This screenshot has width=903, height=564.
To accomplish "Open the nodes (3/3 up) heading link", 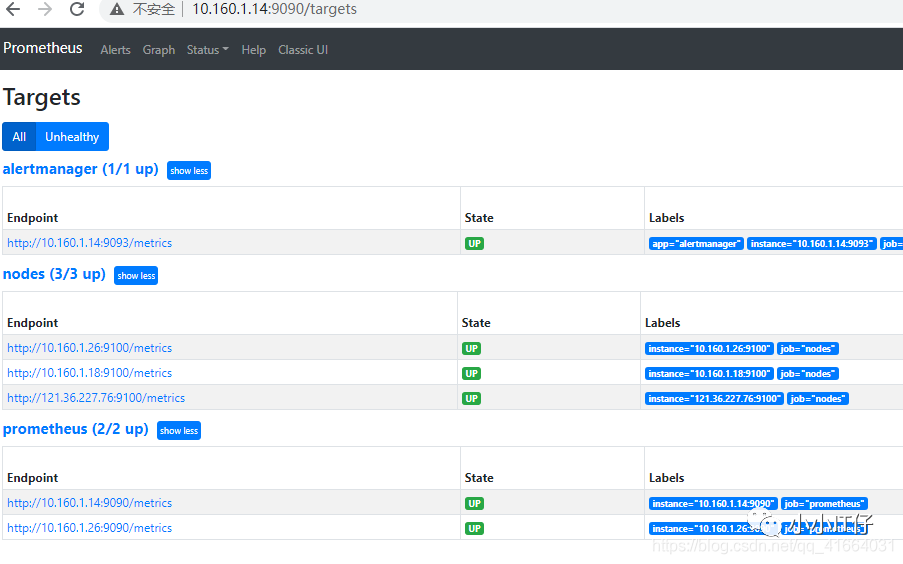I will pos(54,274).
